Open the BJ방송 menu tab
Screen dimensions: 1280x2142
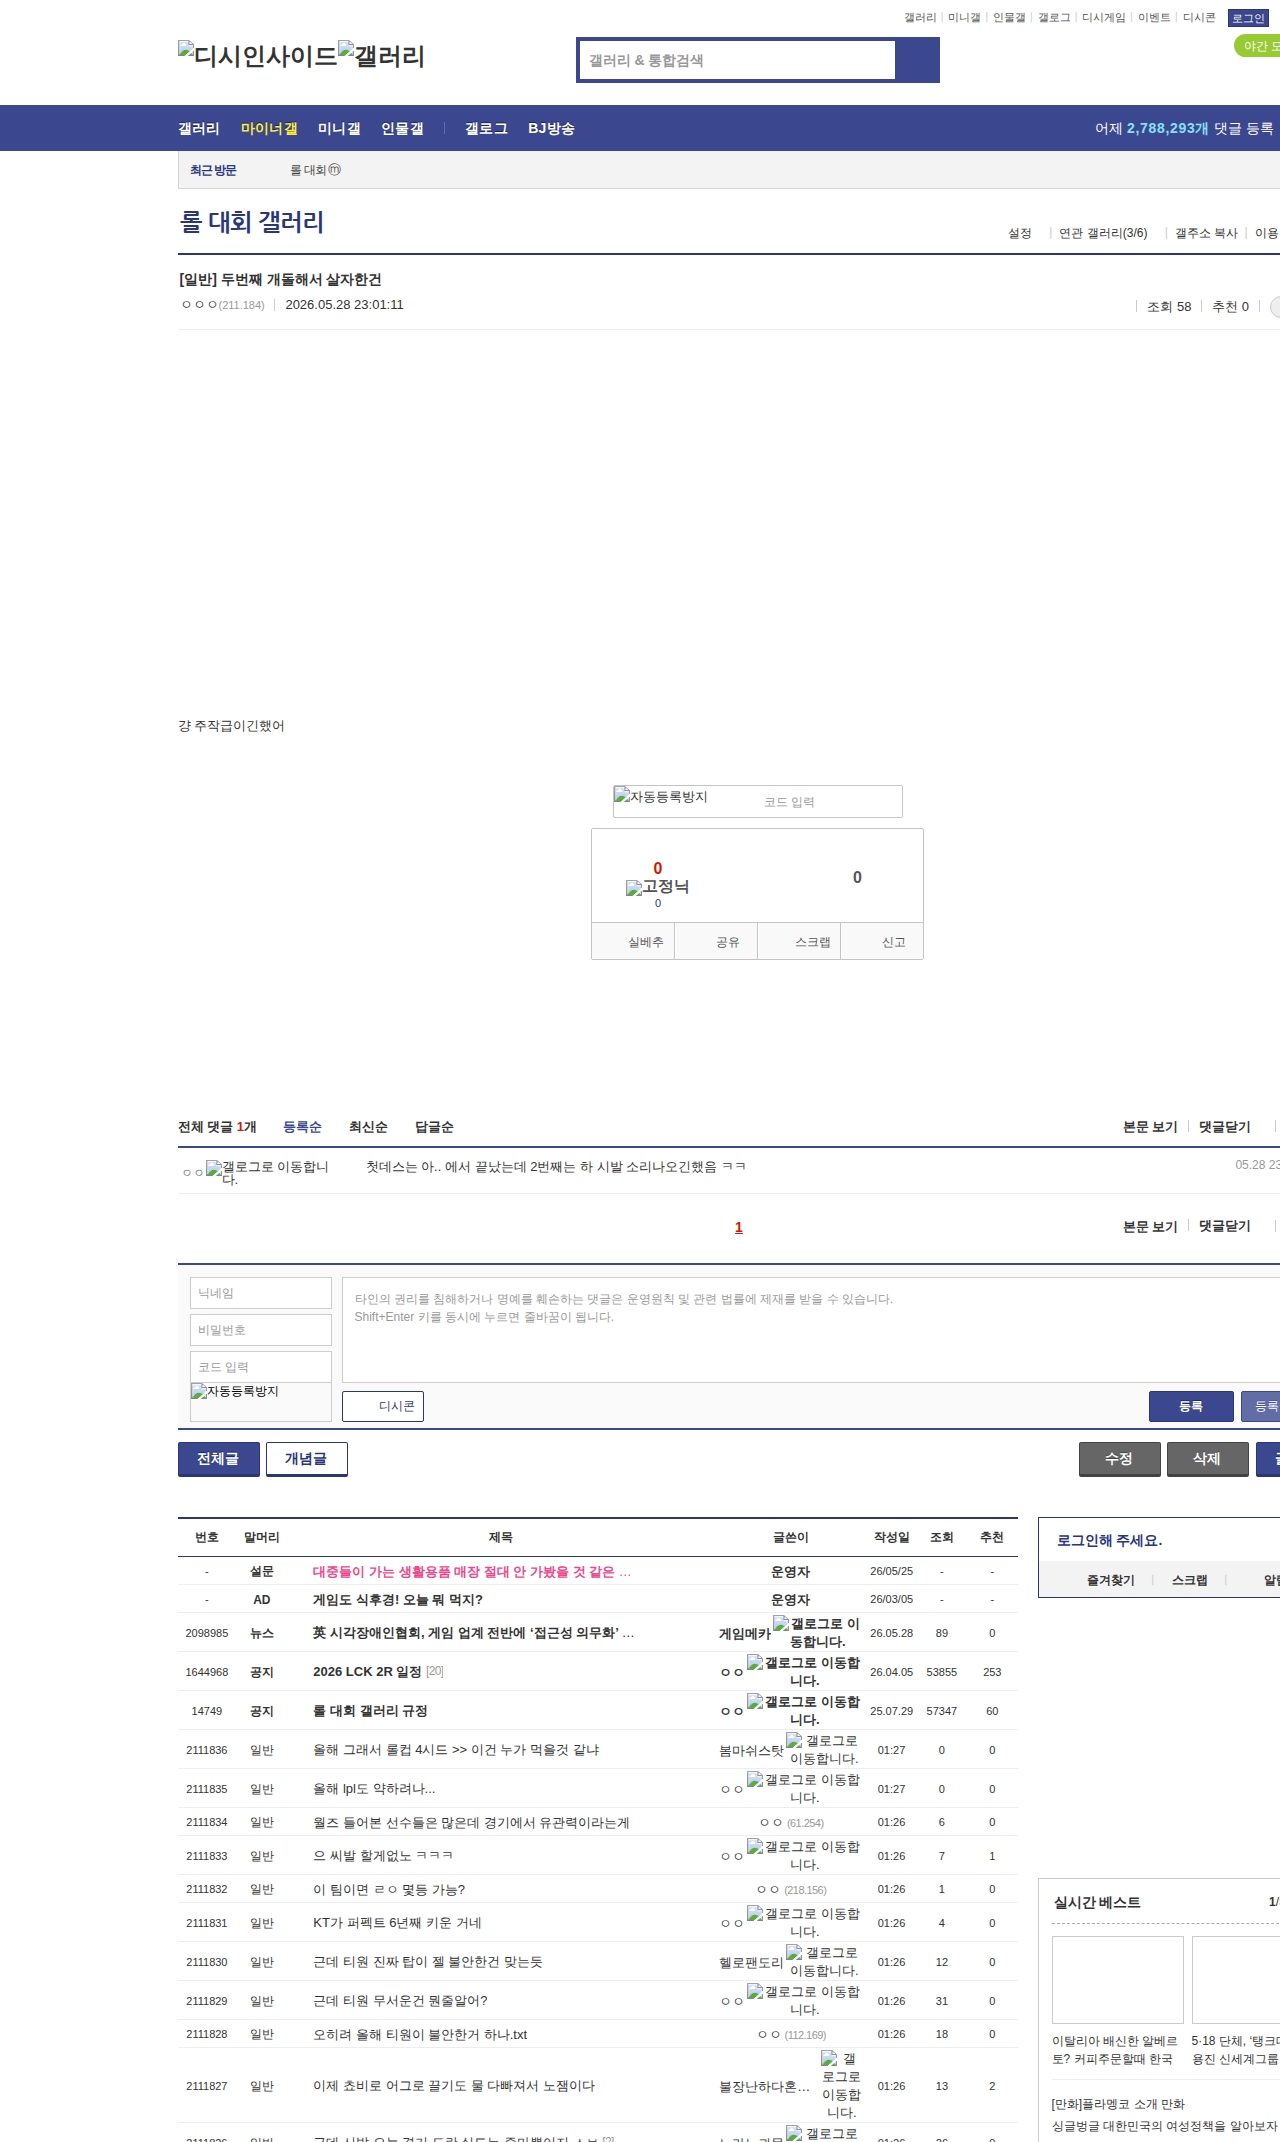coord(551,128)
